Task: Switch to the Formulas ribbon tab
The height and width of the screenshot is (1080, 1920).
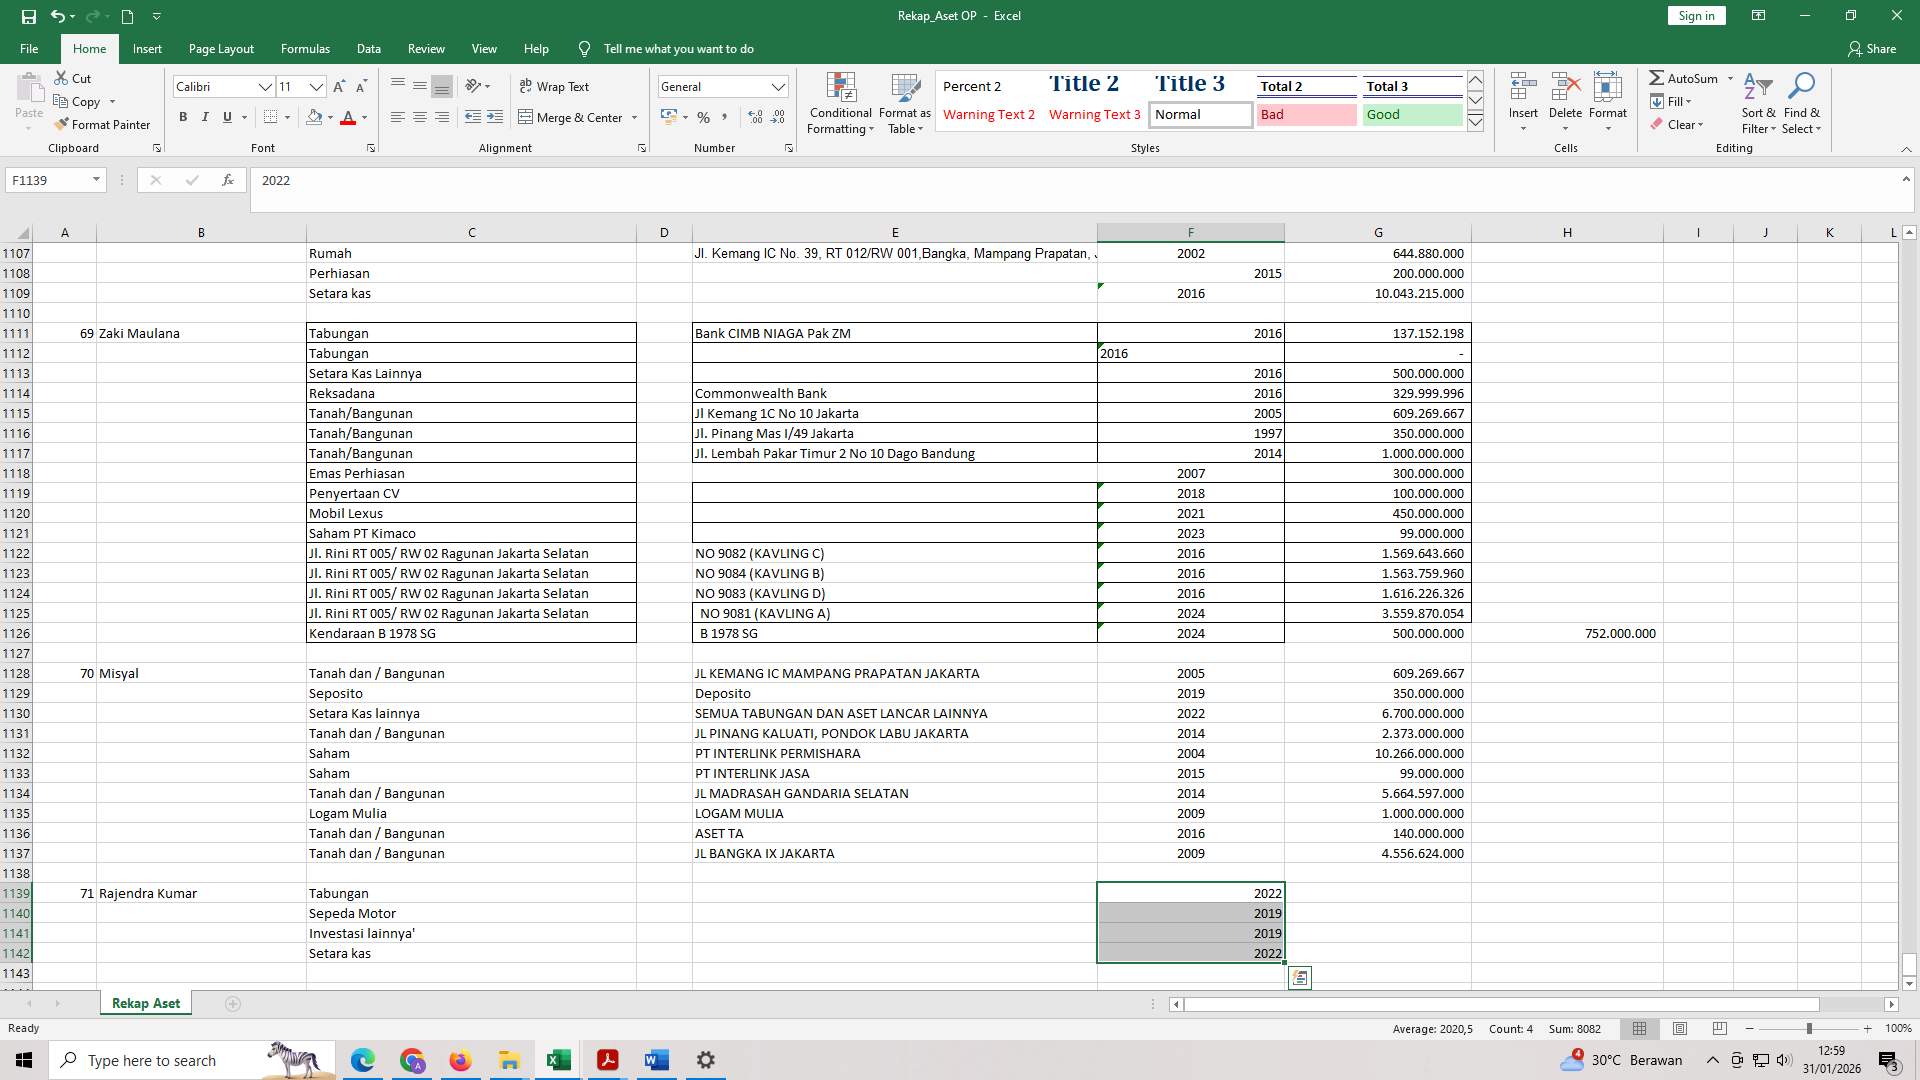Action: coord(305,48)
